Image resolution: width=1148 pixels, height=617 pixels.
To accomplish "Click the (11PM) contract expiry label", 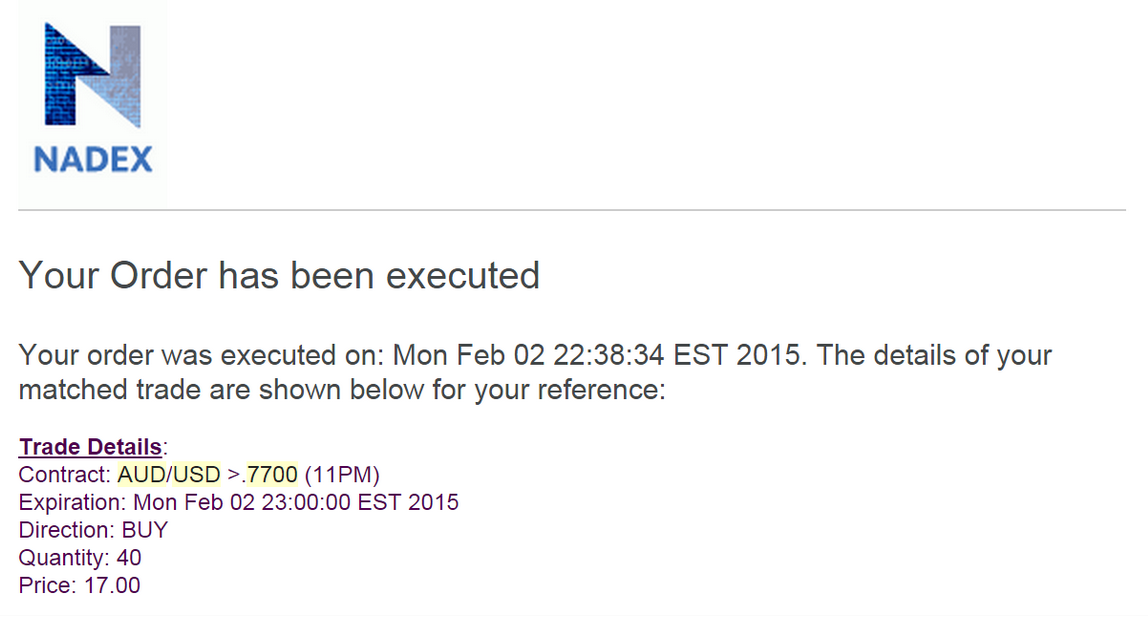I will 342,474.
